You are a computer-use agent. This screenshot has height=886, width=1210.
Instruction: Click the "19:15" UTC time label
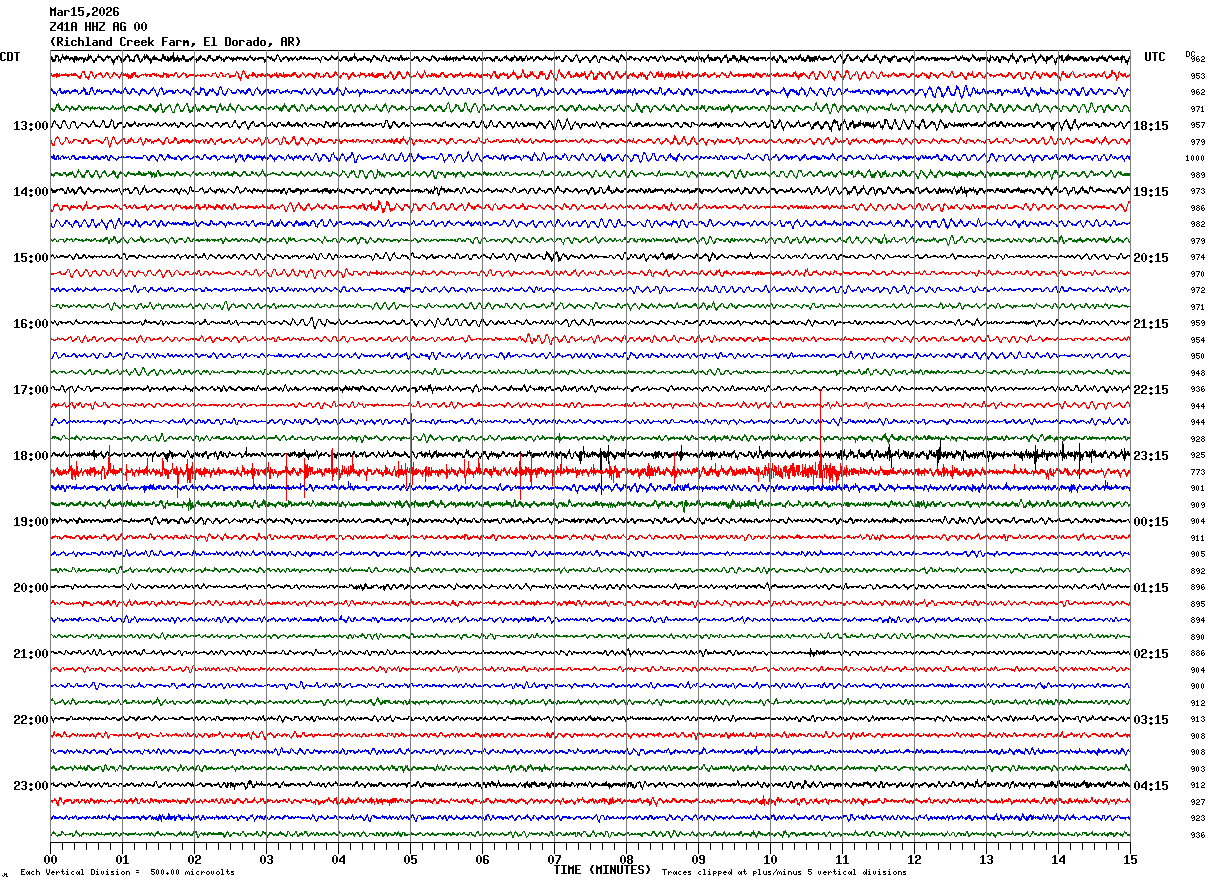tap(1151, 192)
